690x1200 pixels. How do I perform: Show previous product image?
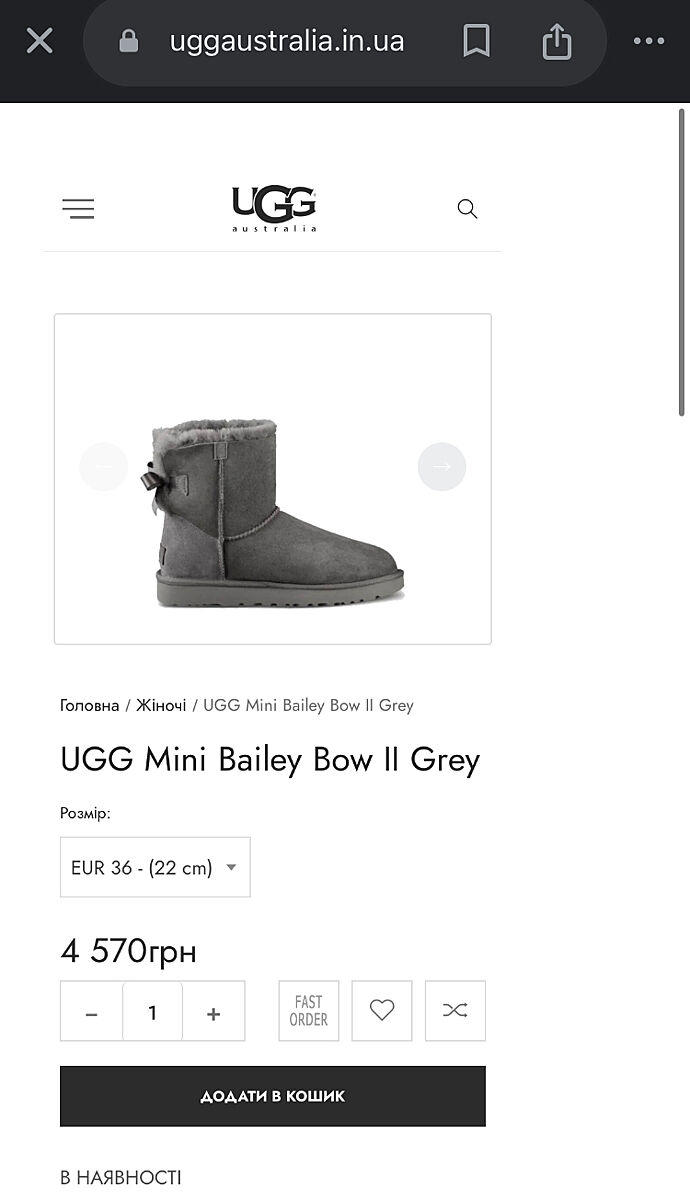(x=104, y=466)
